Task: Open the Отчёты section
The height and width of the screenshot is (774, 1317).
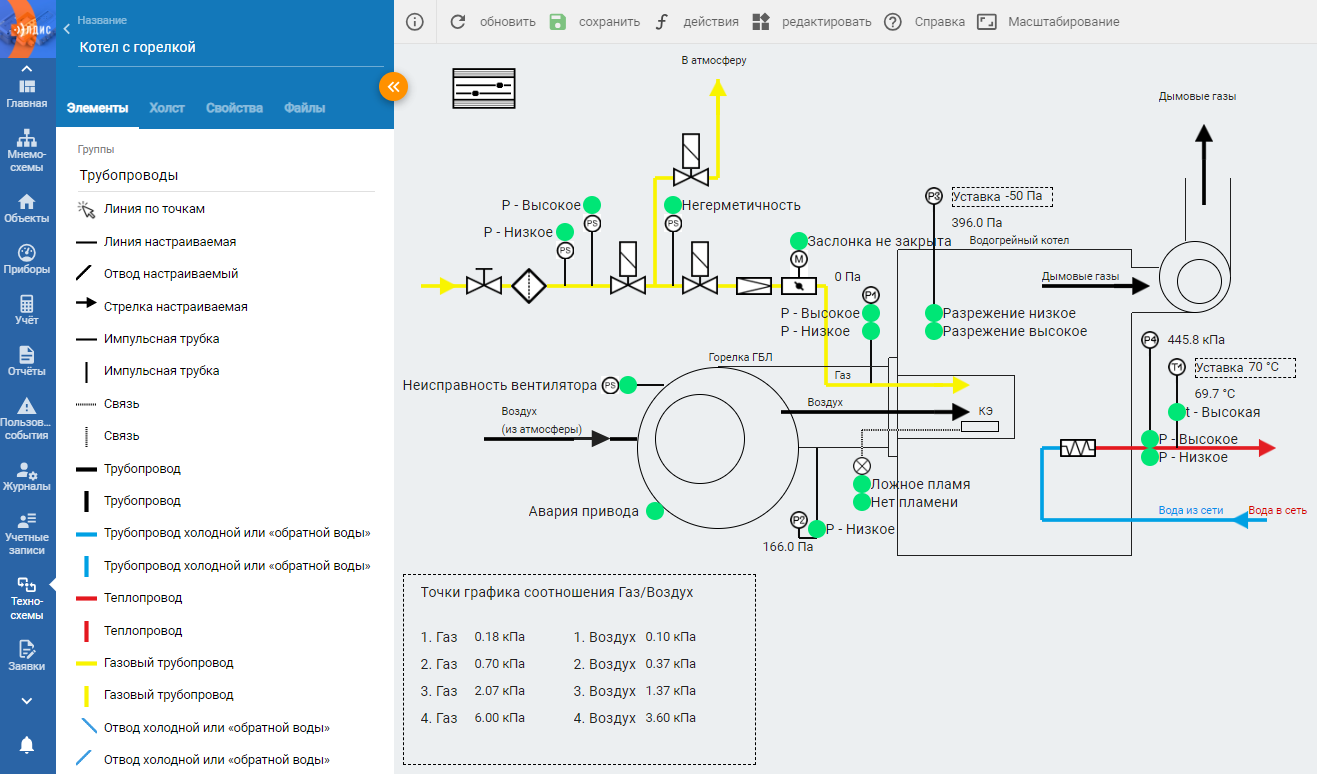Action: click(27, 362)
